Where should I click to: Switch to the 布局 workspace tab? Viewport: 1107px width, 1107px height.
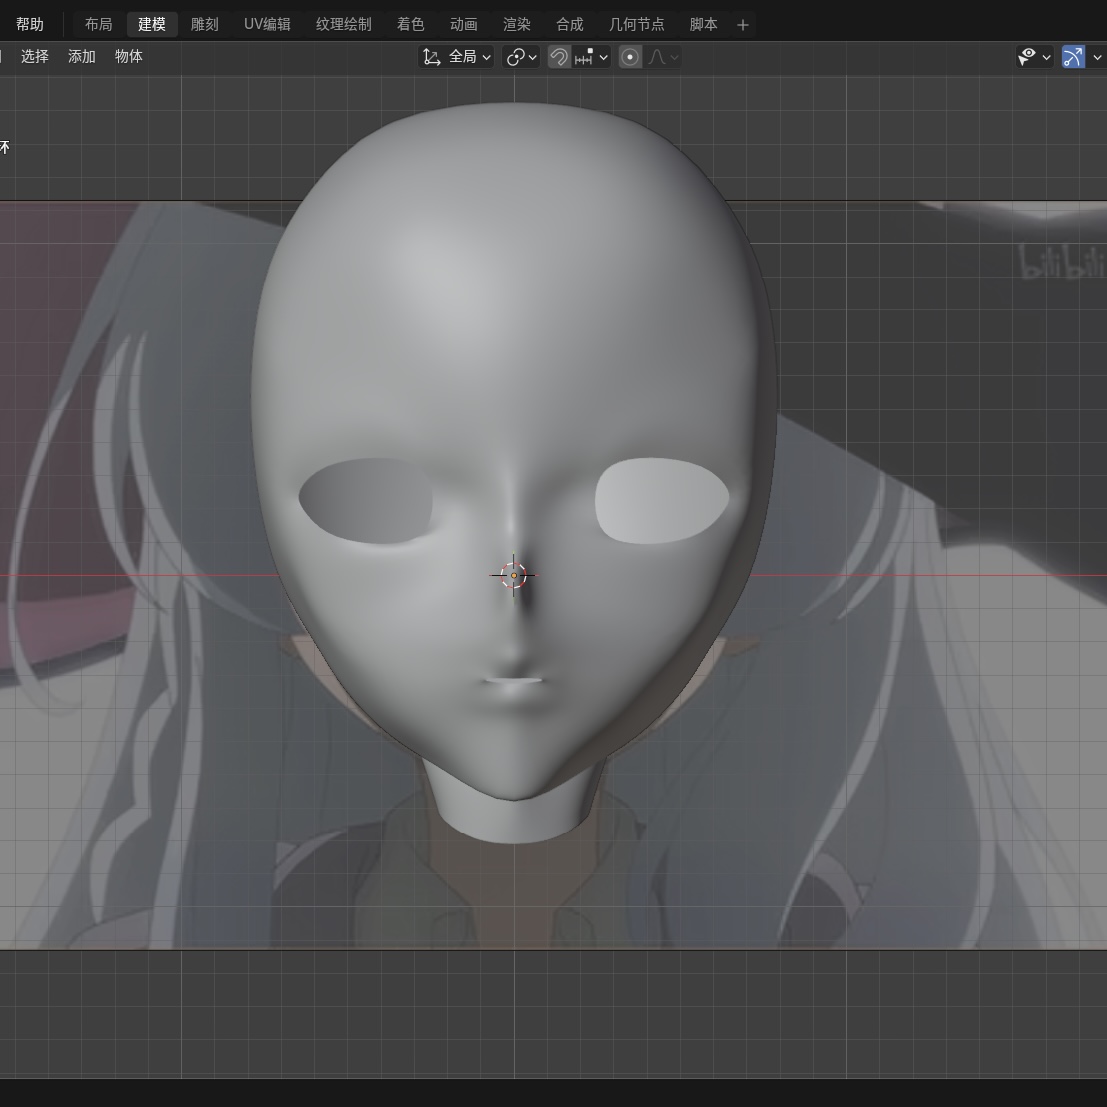coord(98,25)
